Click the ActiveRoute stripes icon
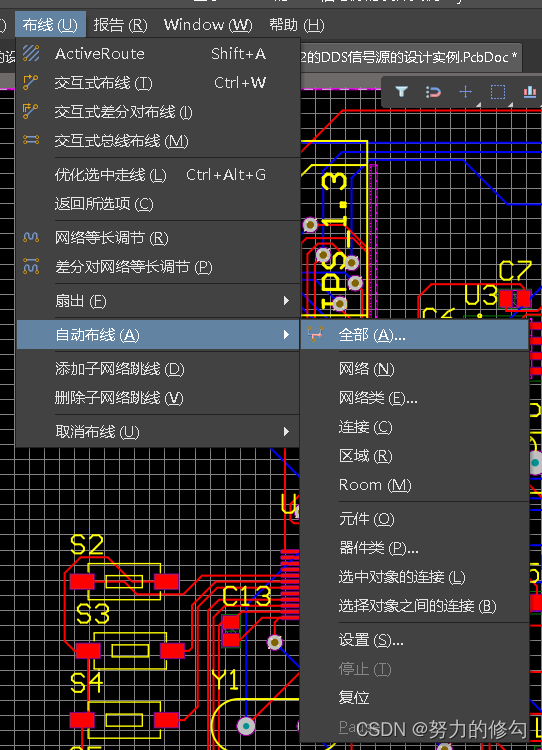The width and height of the screenshot is (542, 750). coord(31,53)
